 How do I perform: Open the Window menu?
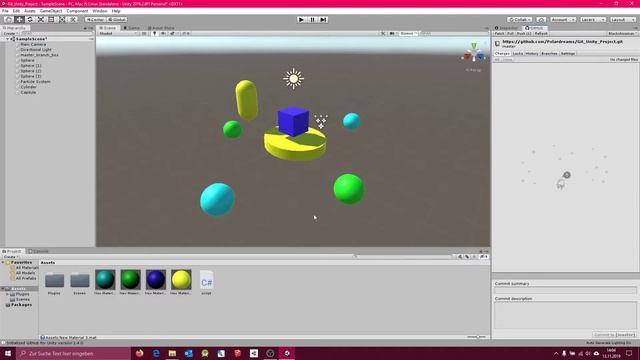pyautogui.click(x=100, y=11)
